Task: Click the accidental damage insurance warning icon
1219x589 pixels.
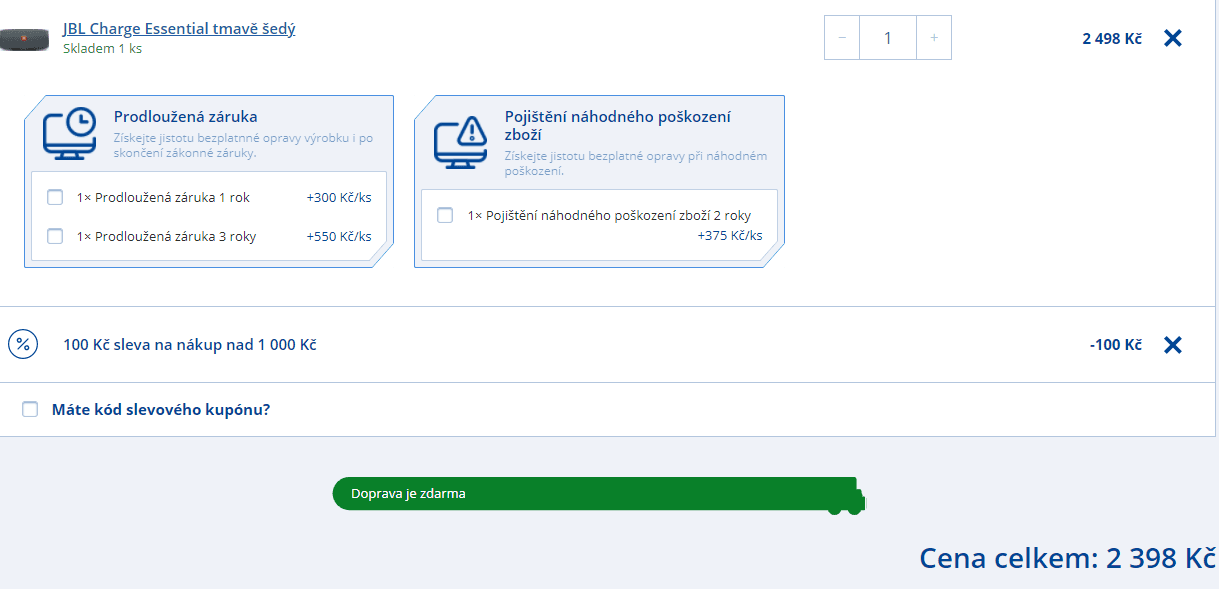Action: point(460,142)
